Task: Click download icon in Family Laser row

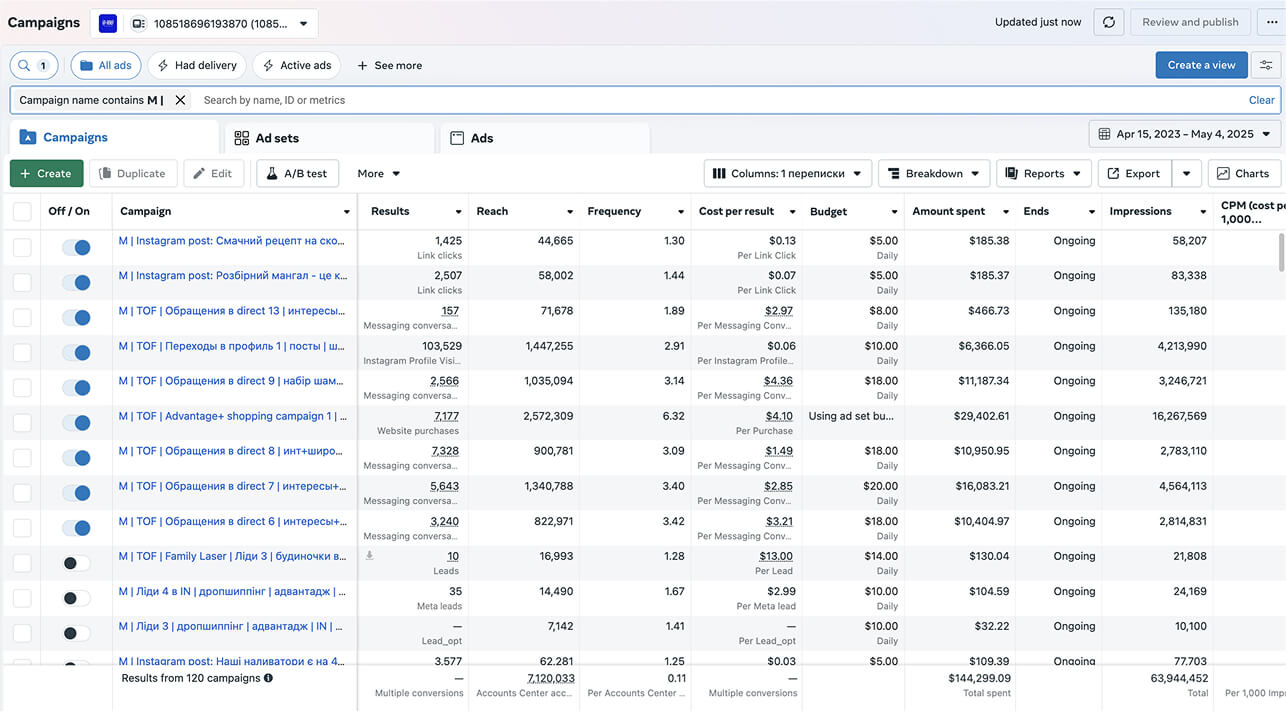Action: (x=370, y=555)
